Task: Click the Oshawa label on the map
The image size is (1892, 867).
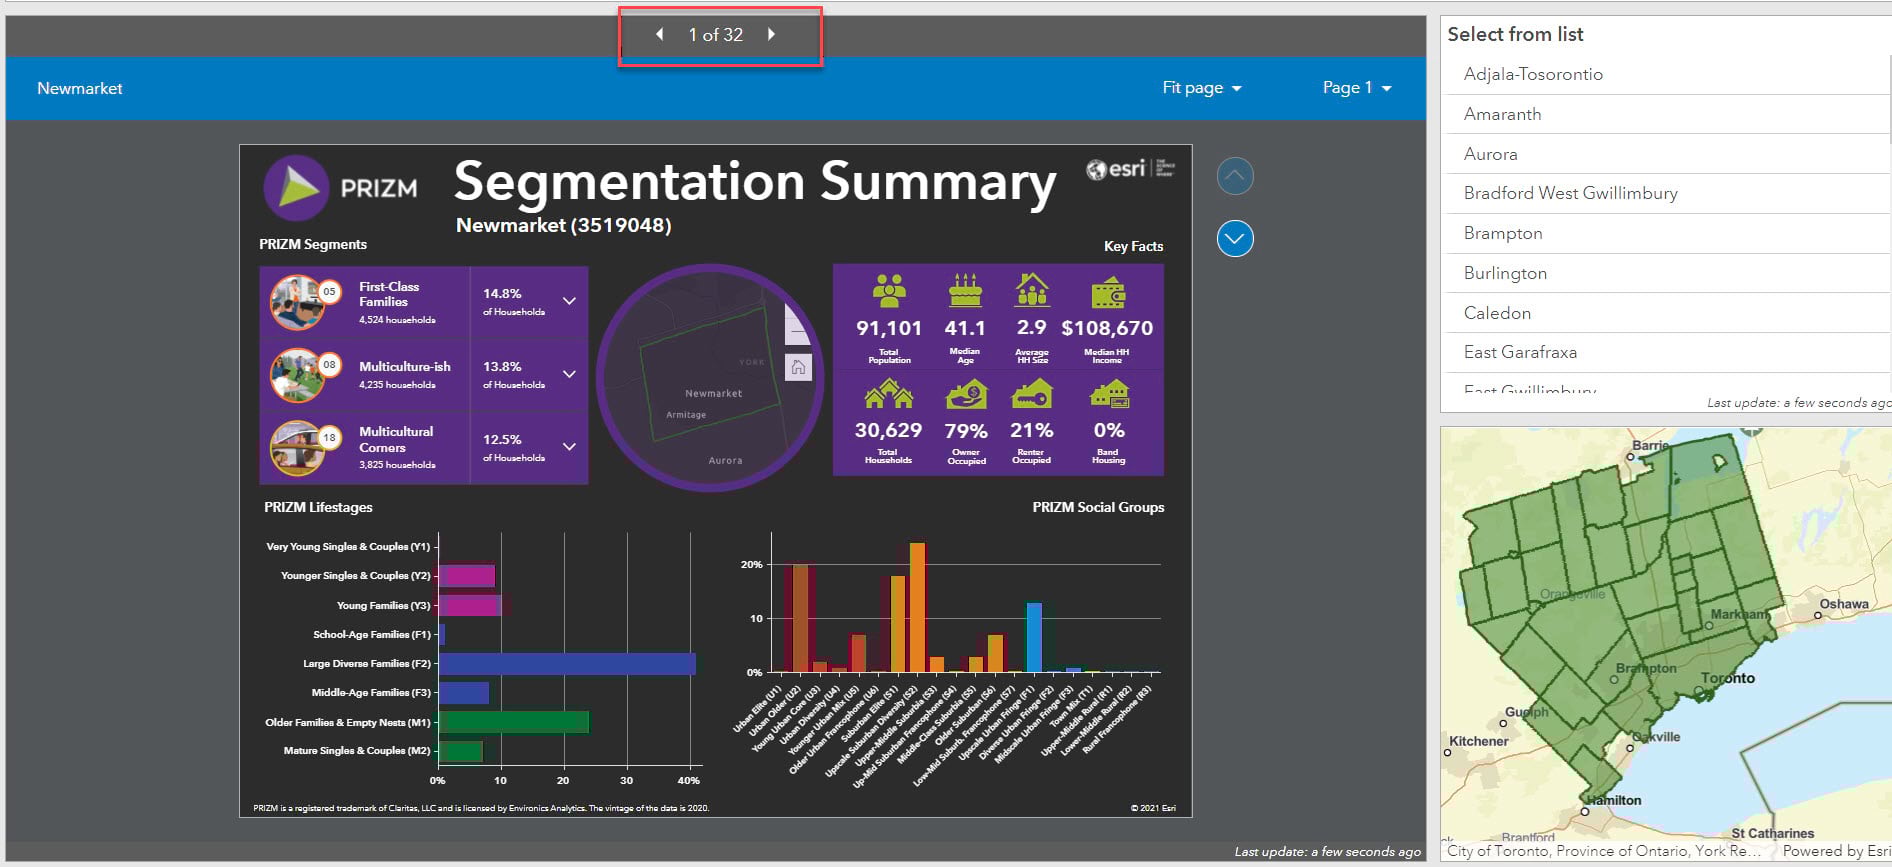Action: 1844,604
